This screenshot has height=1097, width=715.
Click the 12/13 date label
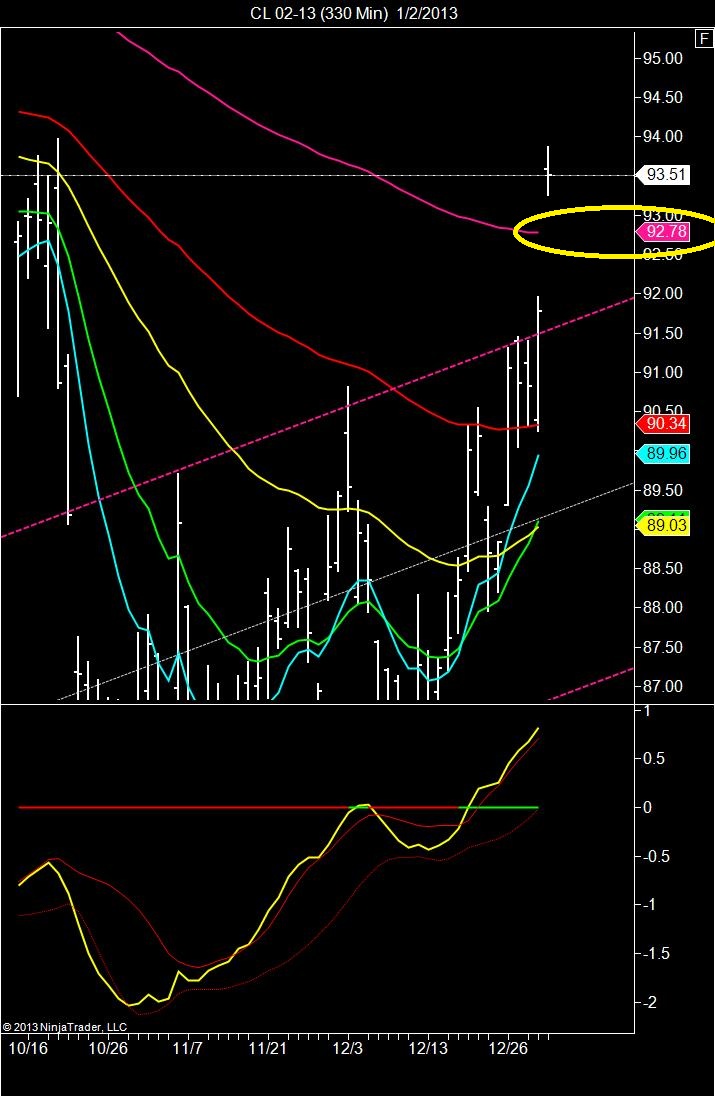(428, 1048)
